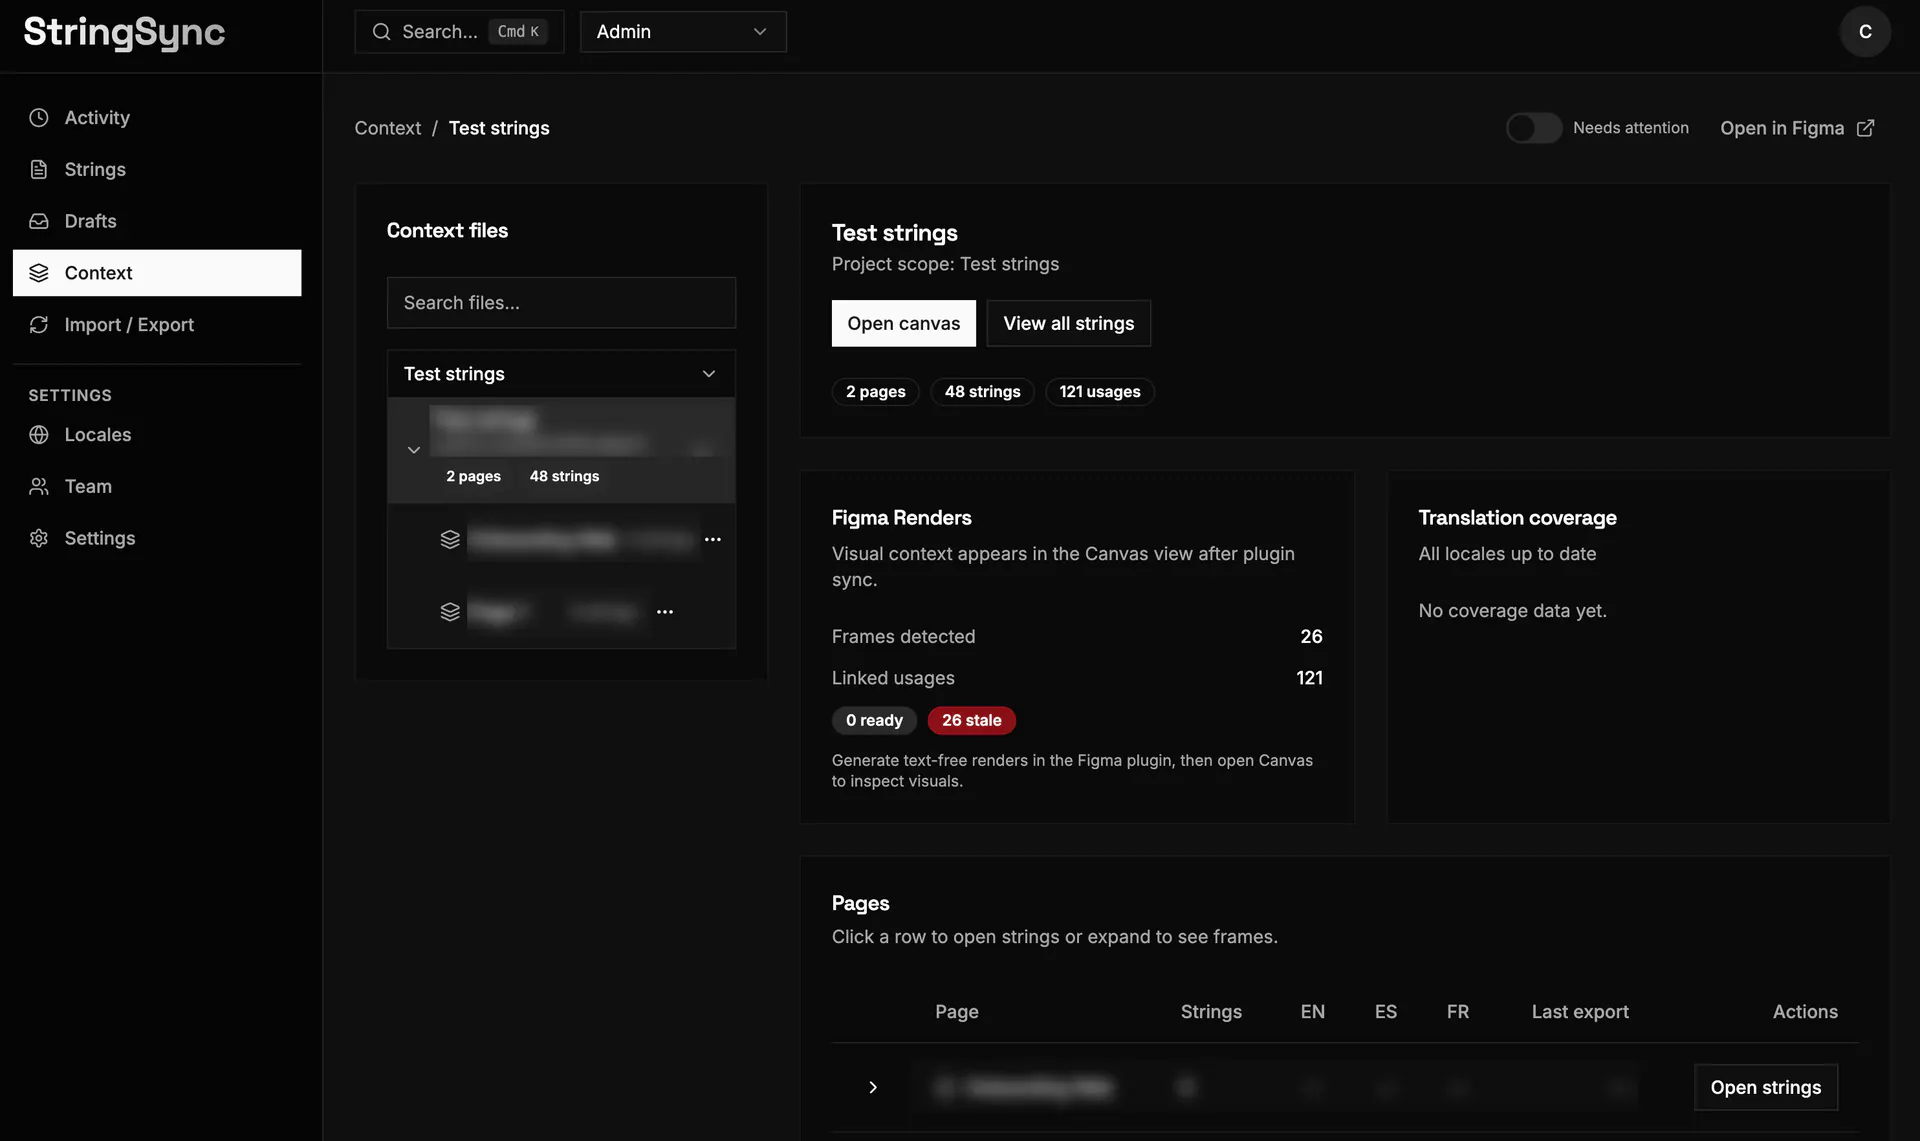Image resolution: width=1920 pixels, height=1141 pixels.
Task: Open the Activity clock icon
Action: point(39,118)
